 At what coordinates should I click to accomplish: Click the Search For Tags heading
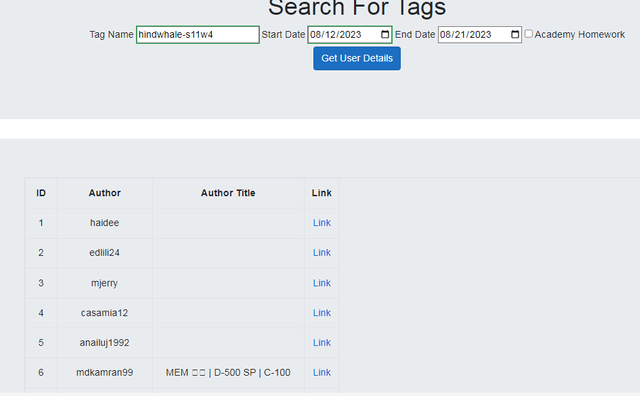pos(357,7)
